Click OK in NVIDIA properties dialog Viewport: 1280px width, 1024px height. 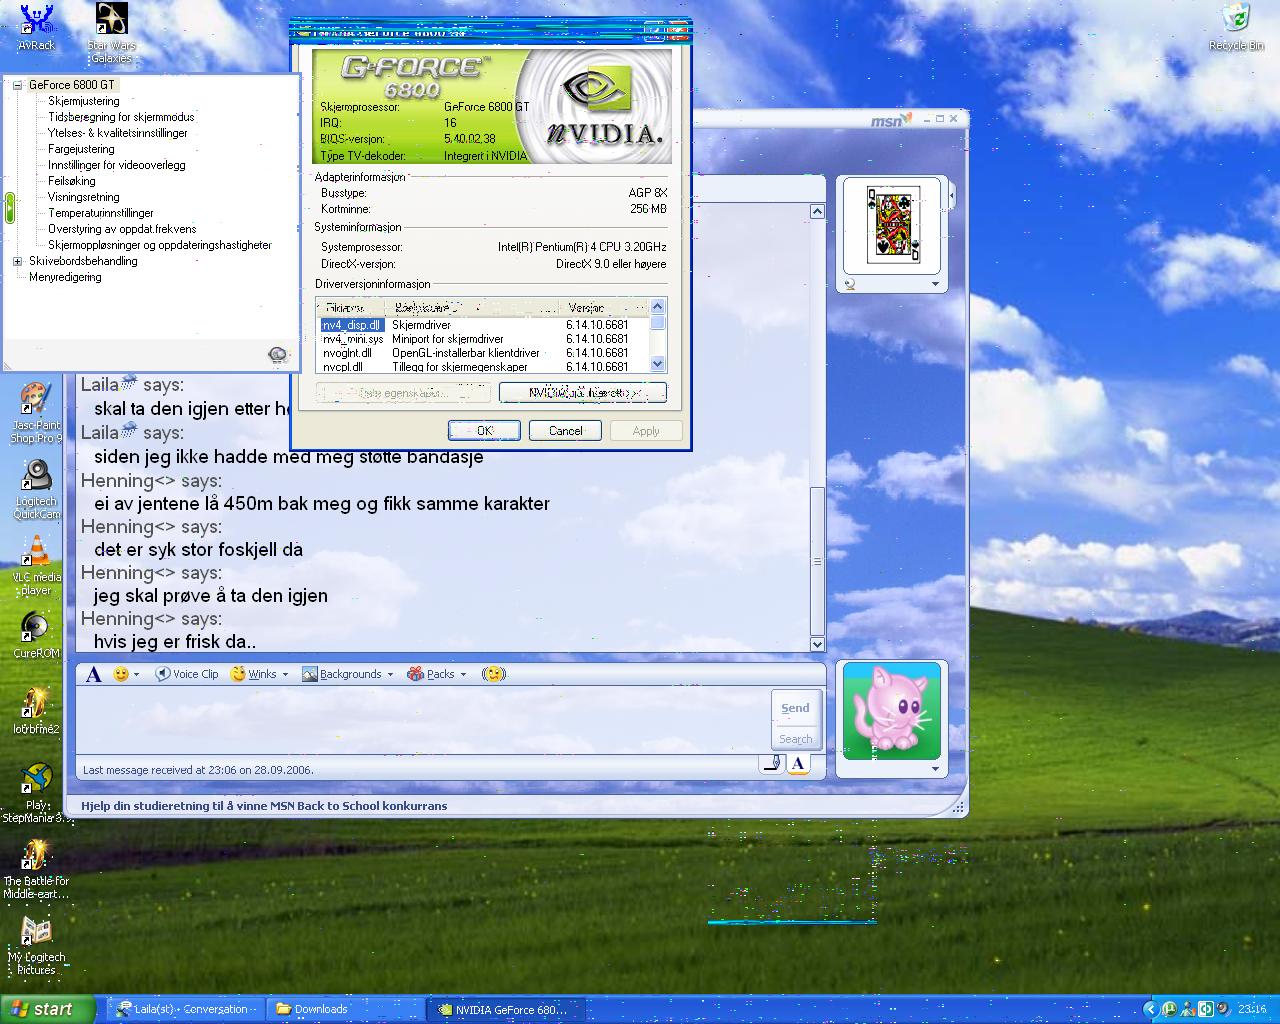[484, 431]
